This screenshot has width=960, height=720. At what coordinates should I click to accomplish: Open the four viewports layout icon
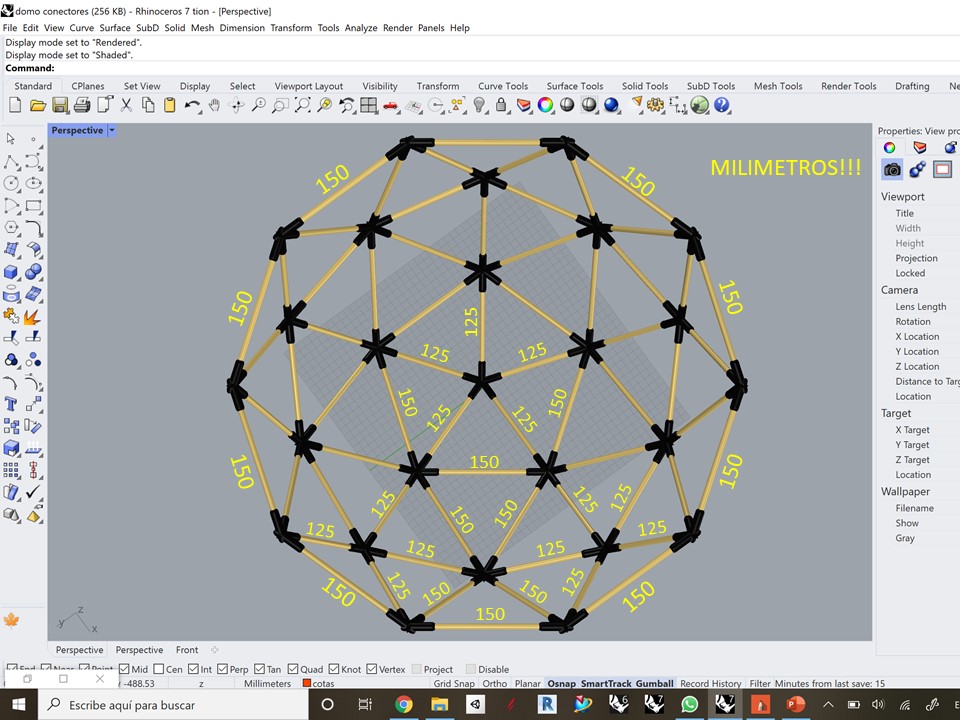[369, 105]
